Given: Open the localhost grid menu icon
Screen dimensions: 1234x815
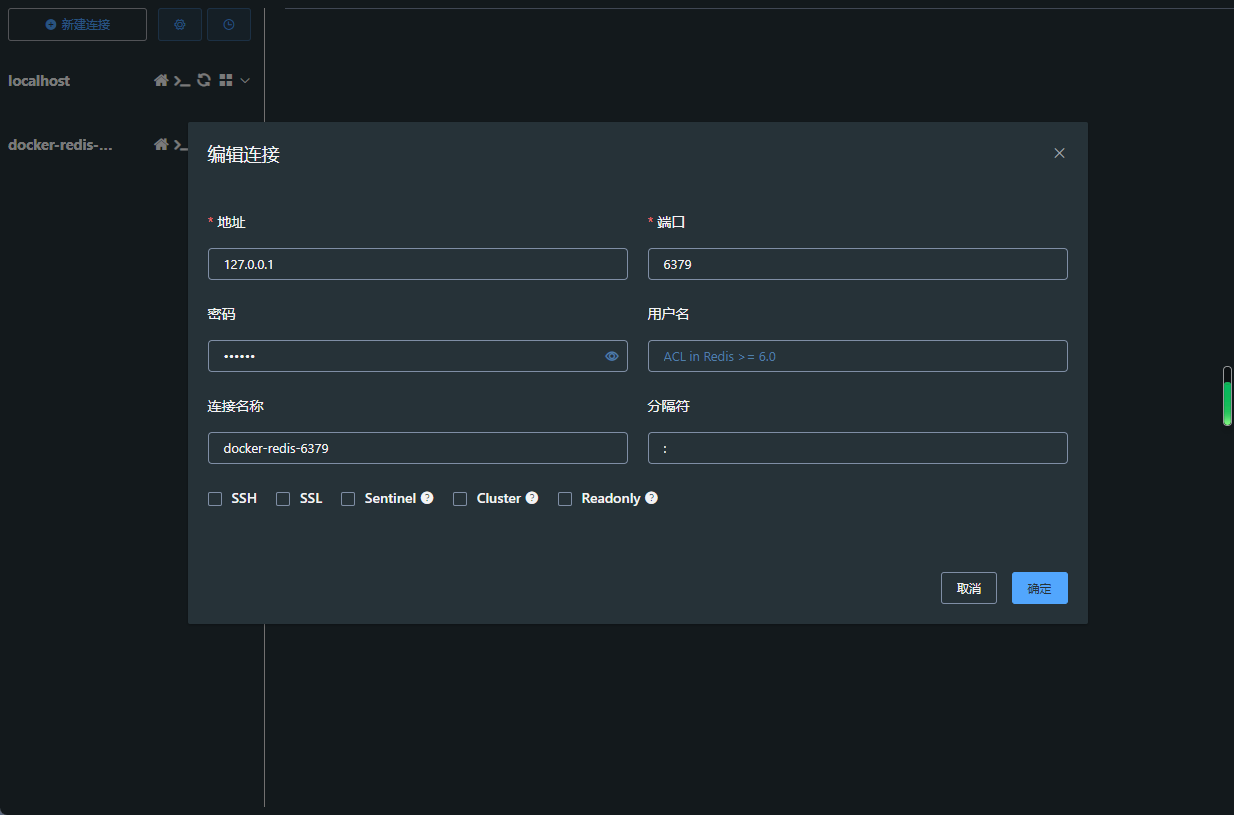Looking at the screenshot, I should (x=226, y=81).
